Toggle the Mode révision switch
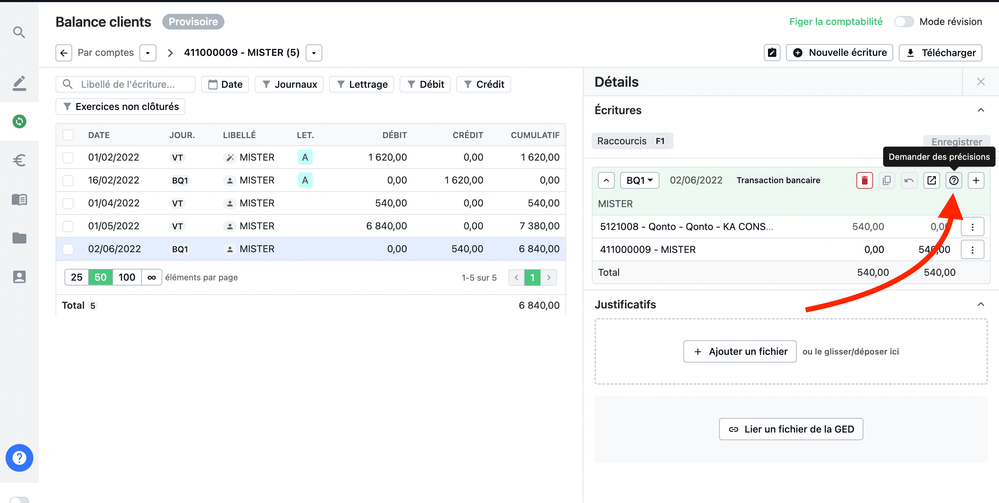The width and height of the screenshot is (999, 503). coord(904,22)
